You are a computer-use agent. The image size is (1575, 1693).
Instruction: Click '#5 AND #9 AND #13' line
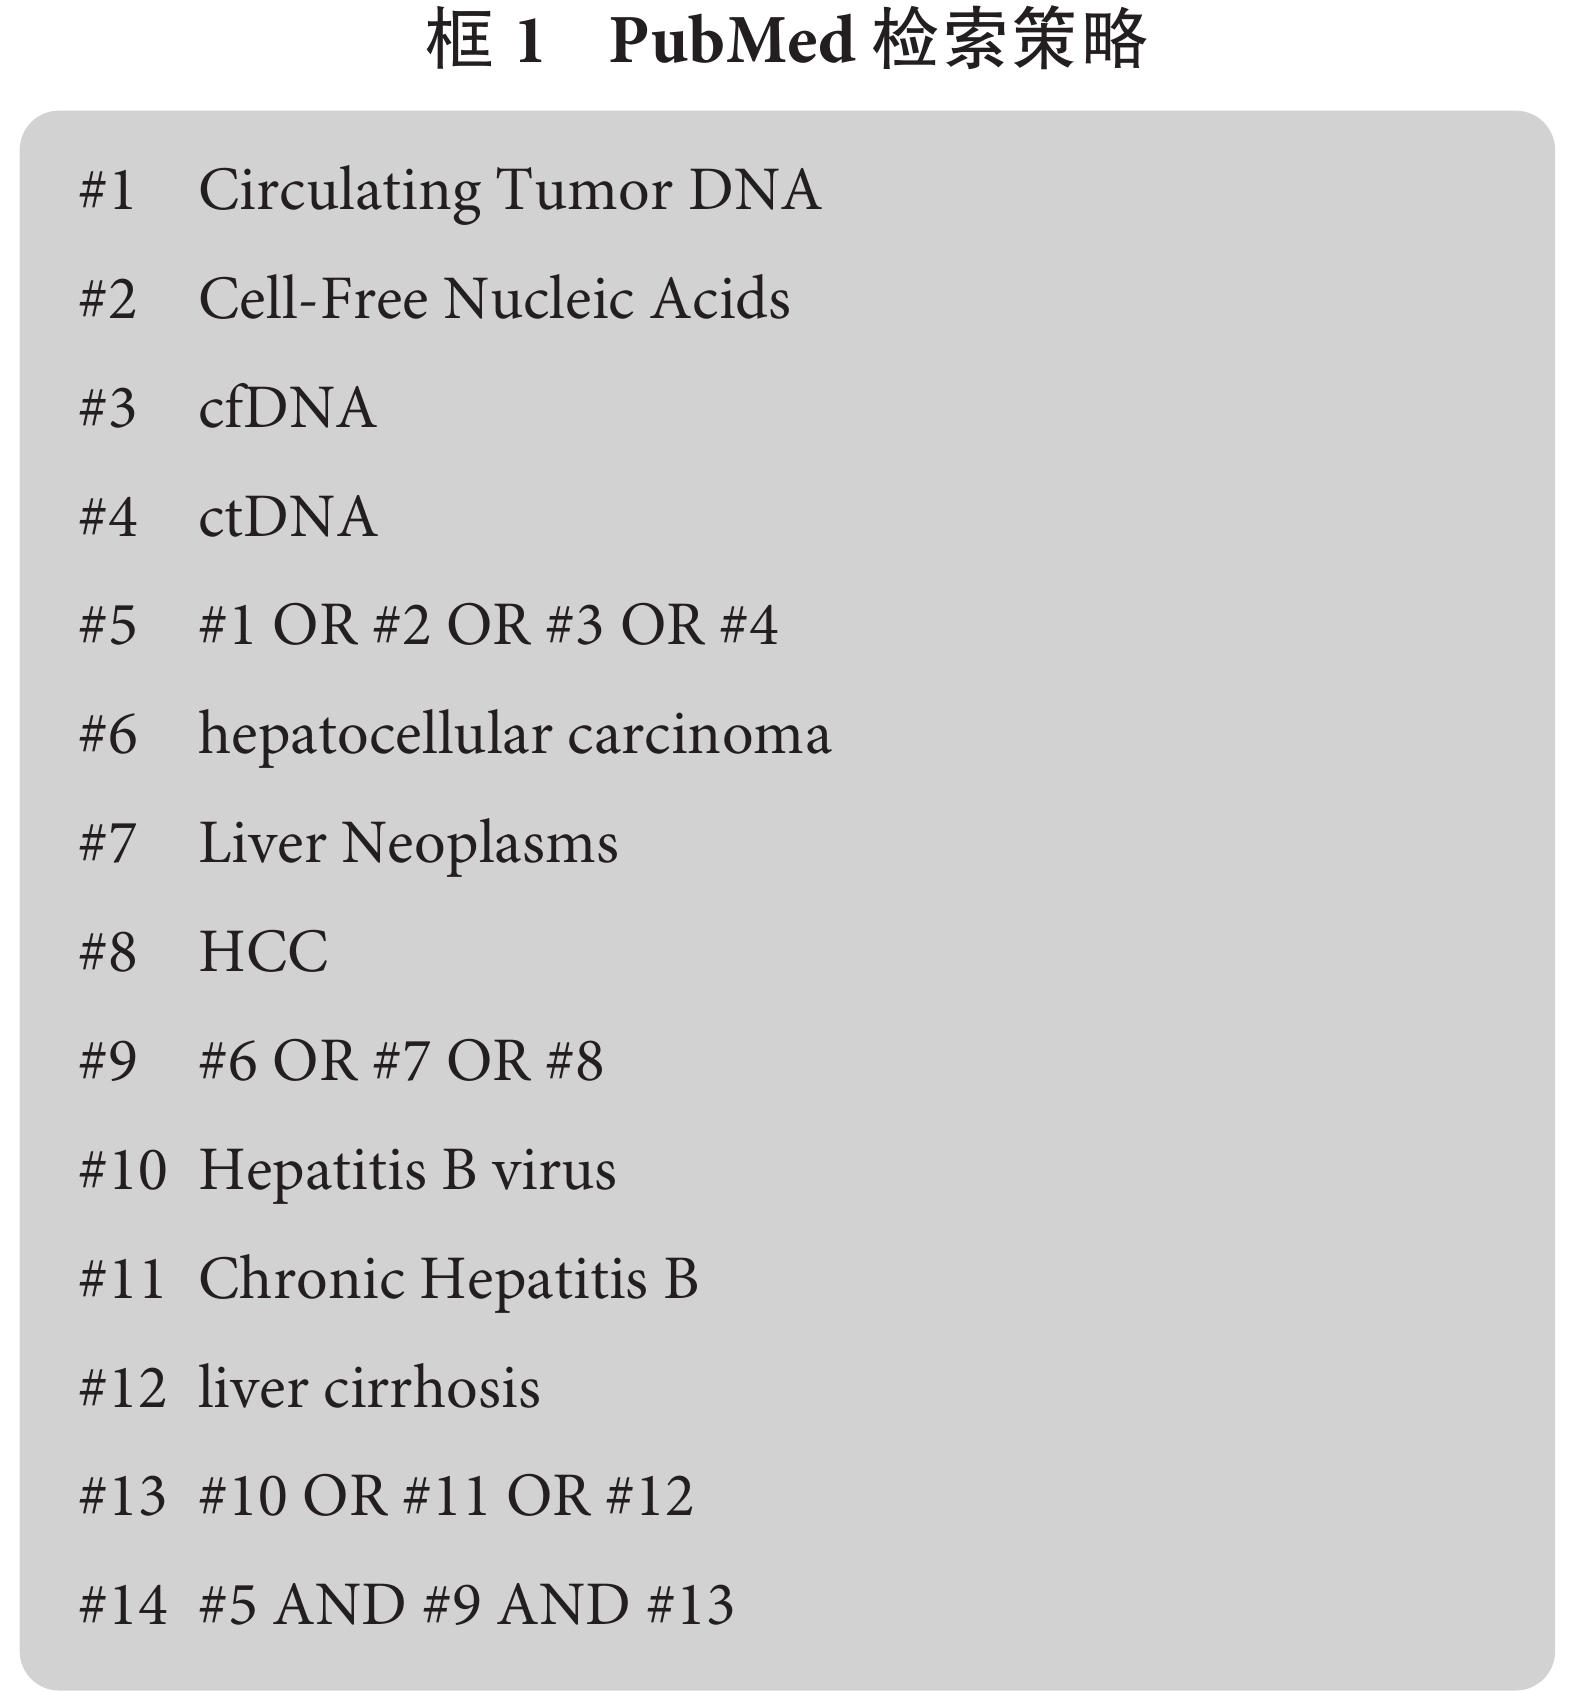466,1605
